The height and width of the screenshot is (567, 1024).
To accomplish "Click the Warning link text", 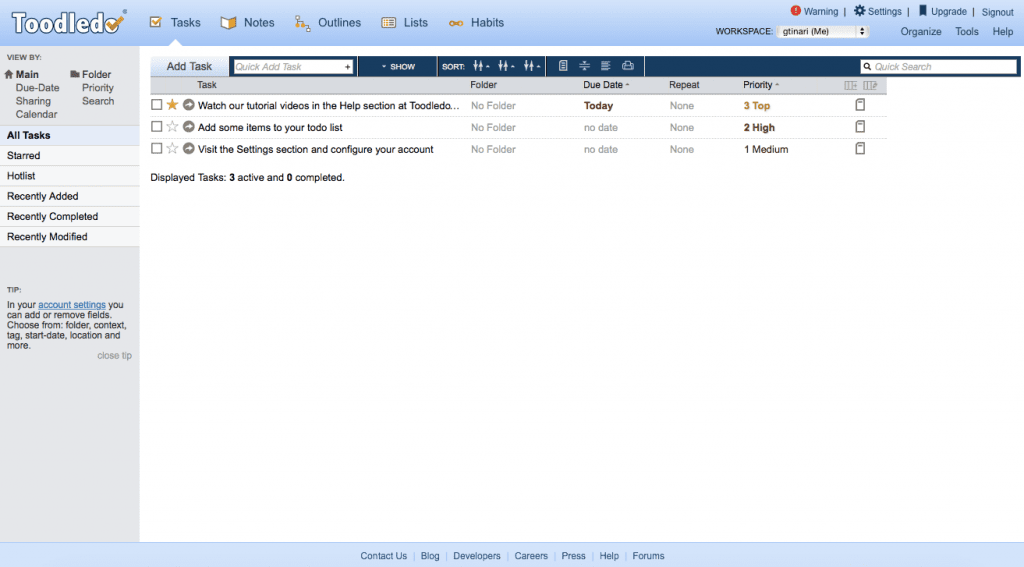I will [821, 12].
